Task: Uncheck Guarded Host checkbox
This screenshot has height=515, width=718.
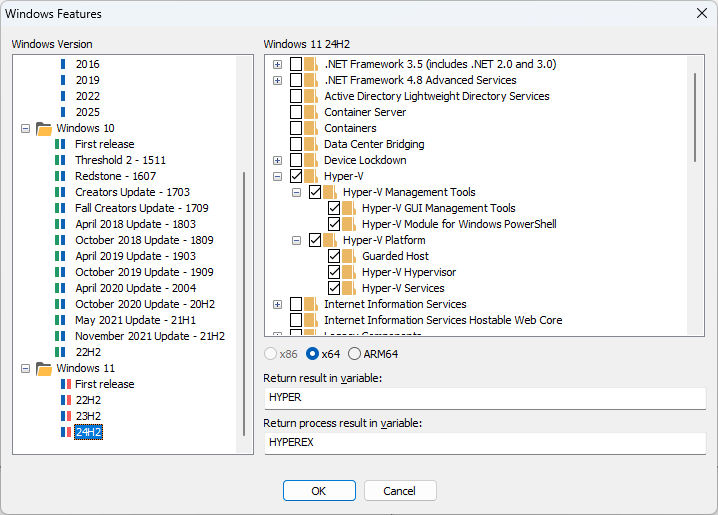Action: pyautogui.click(x=334, y=256)
